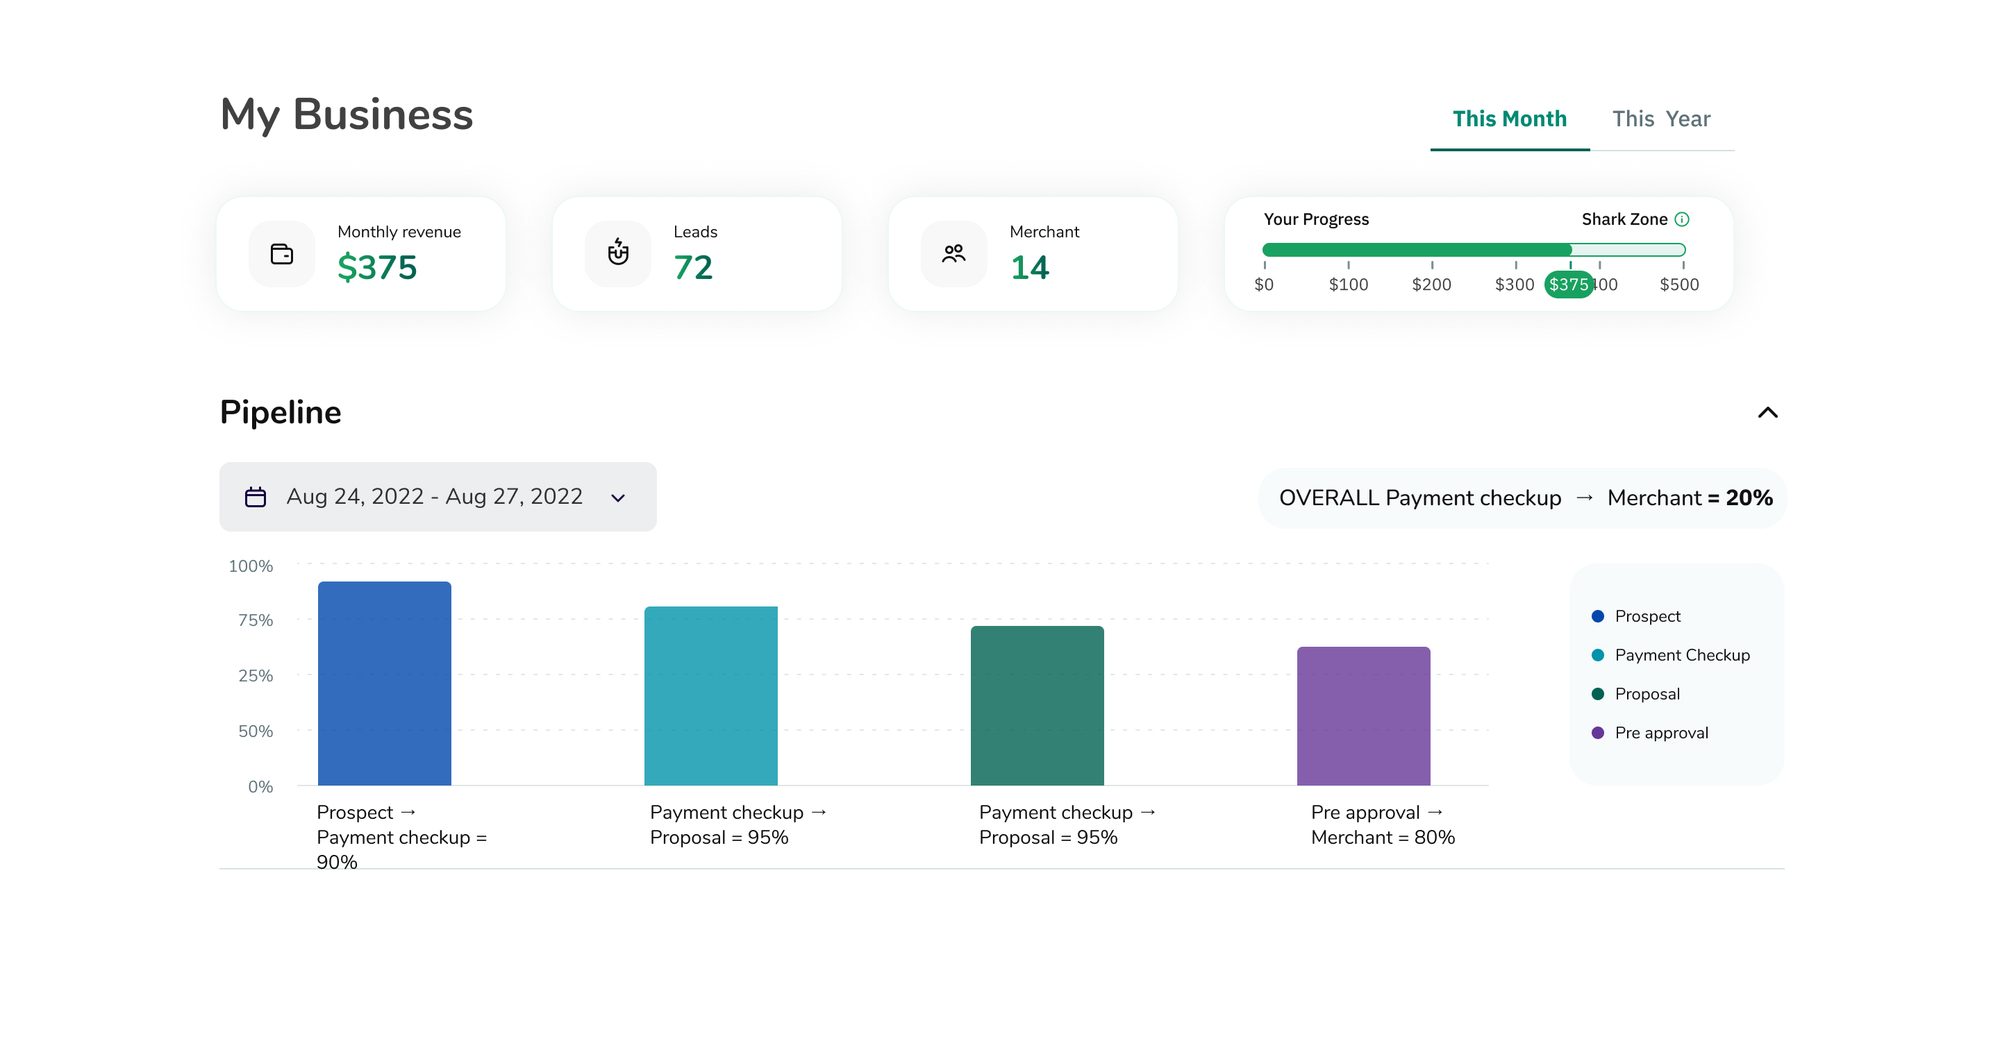Toggle Proposal series in chart legend
Viewport: 2000px width, 1052px height.
[1636, 694]
